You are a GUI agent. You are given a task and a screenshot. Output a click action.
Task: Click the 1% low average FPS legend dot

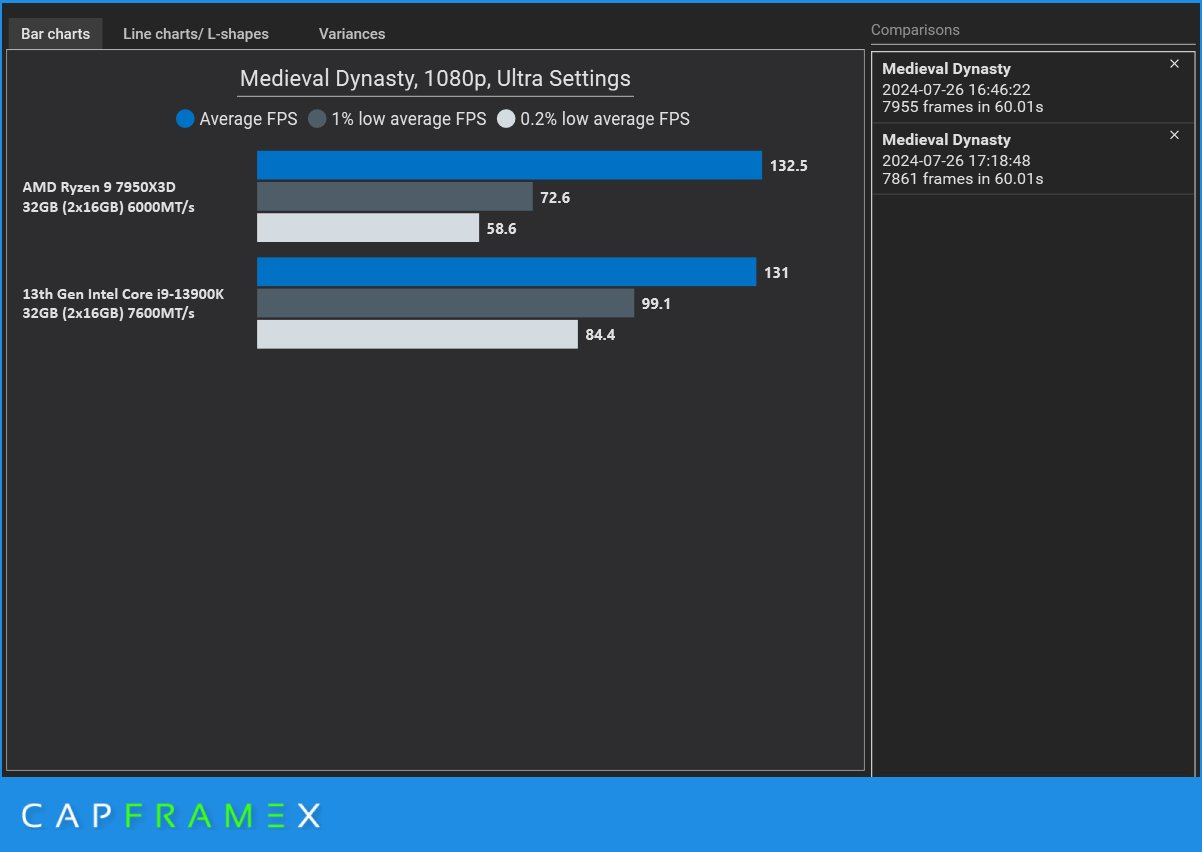click(x=317, y=119)
